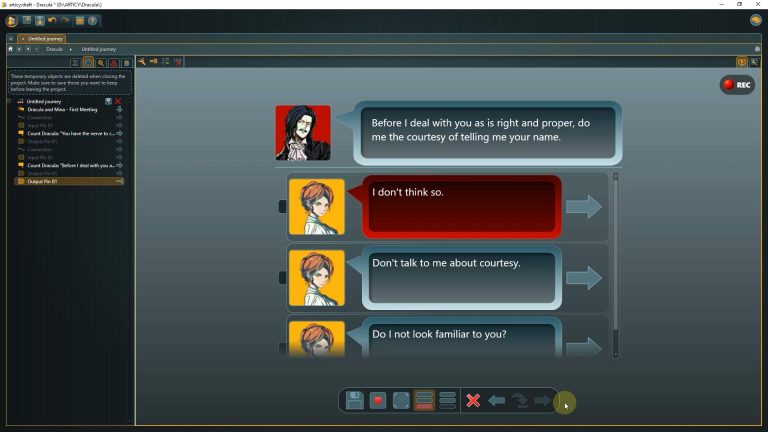Click the undo arrow in top toolbar
This screenshot has height=432, width=768.
click(52, 21)
